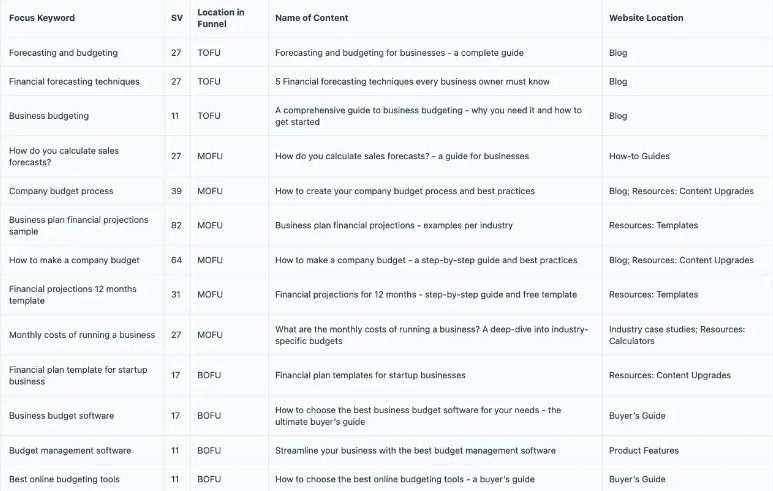Select the Website Location column header
Screen dimensions: 773x491
tap(646, 18)
